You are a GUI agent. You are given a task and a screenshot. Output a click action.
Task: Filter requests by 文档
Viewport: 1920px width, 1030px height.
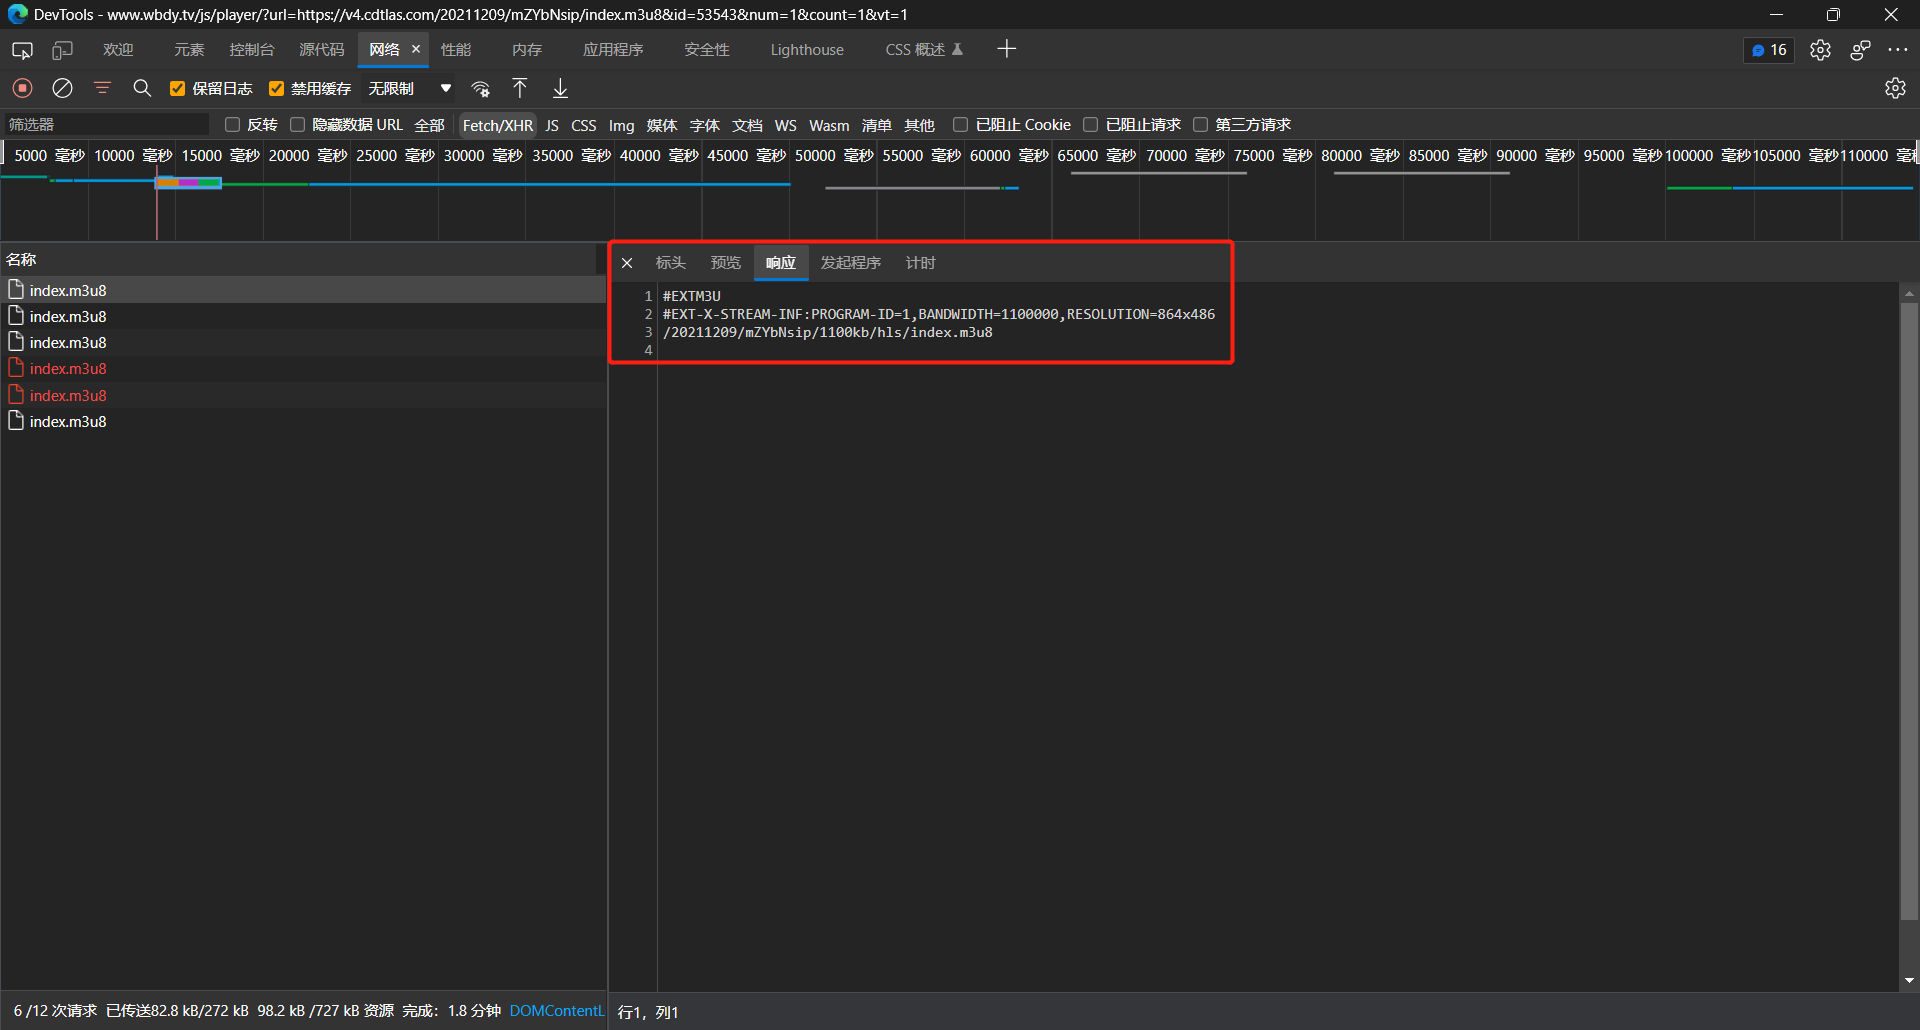click(747, 125)
